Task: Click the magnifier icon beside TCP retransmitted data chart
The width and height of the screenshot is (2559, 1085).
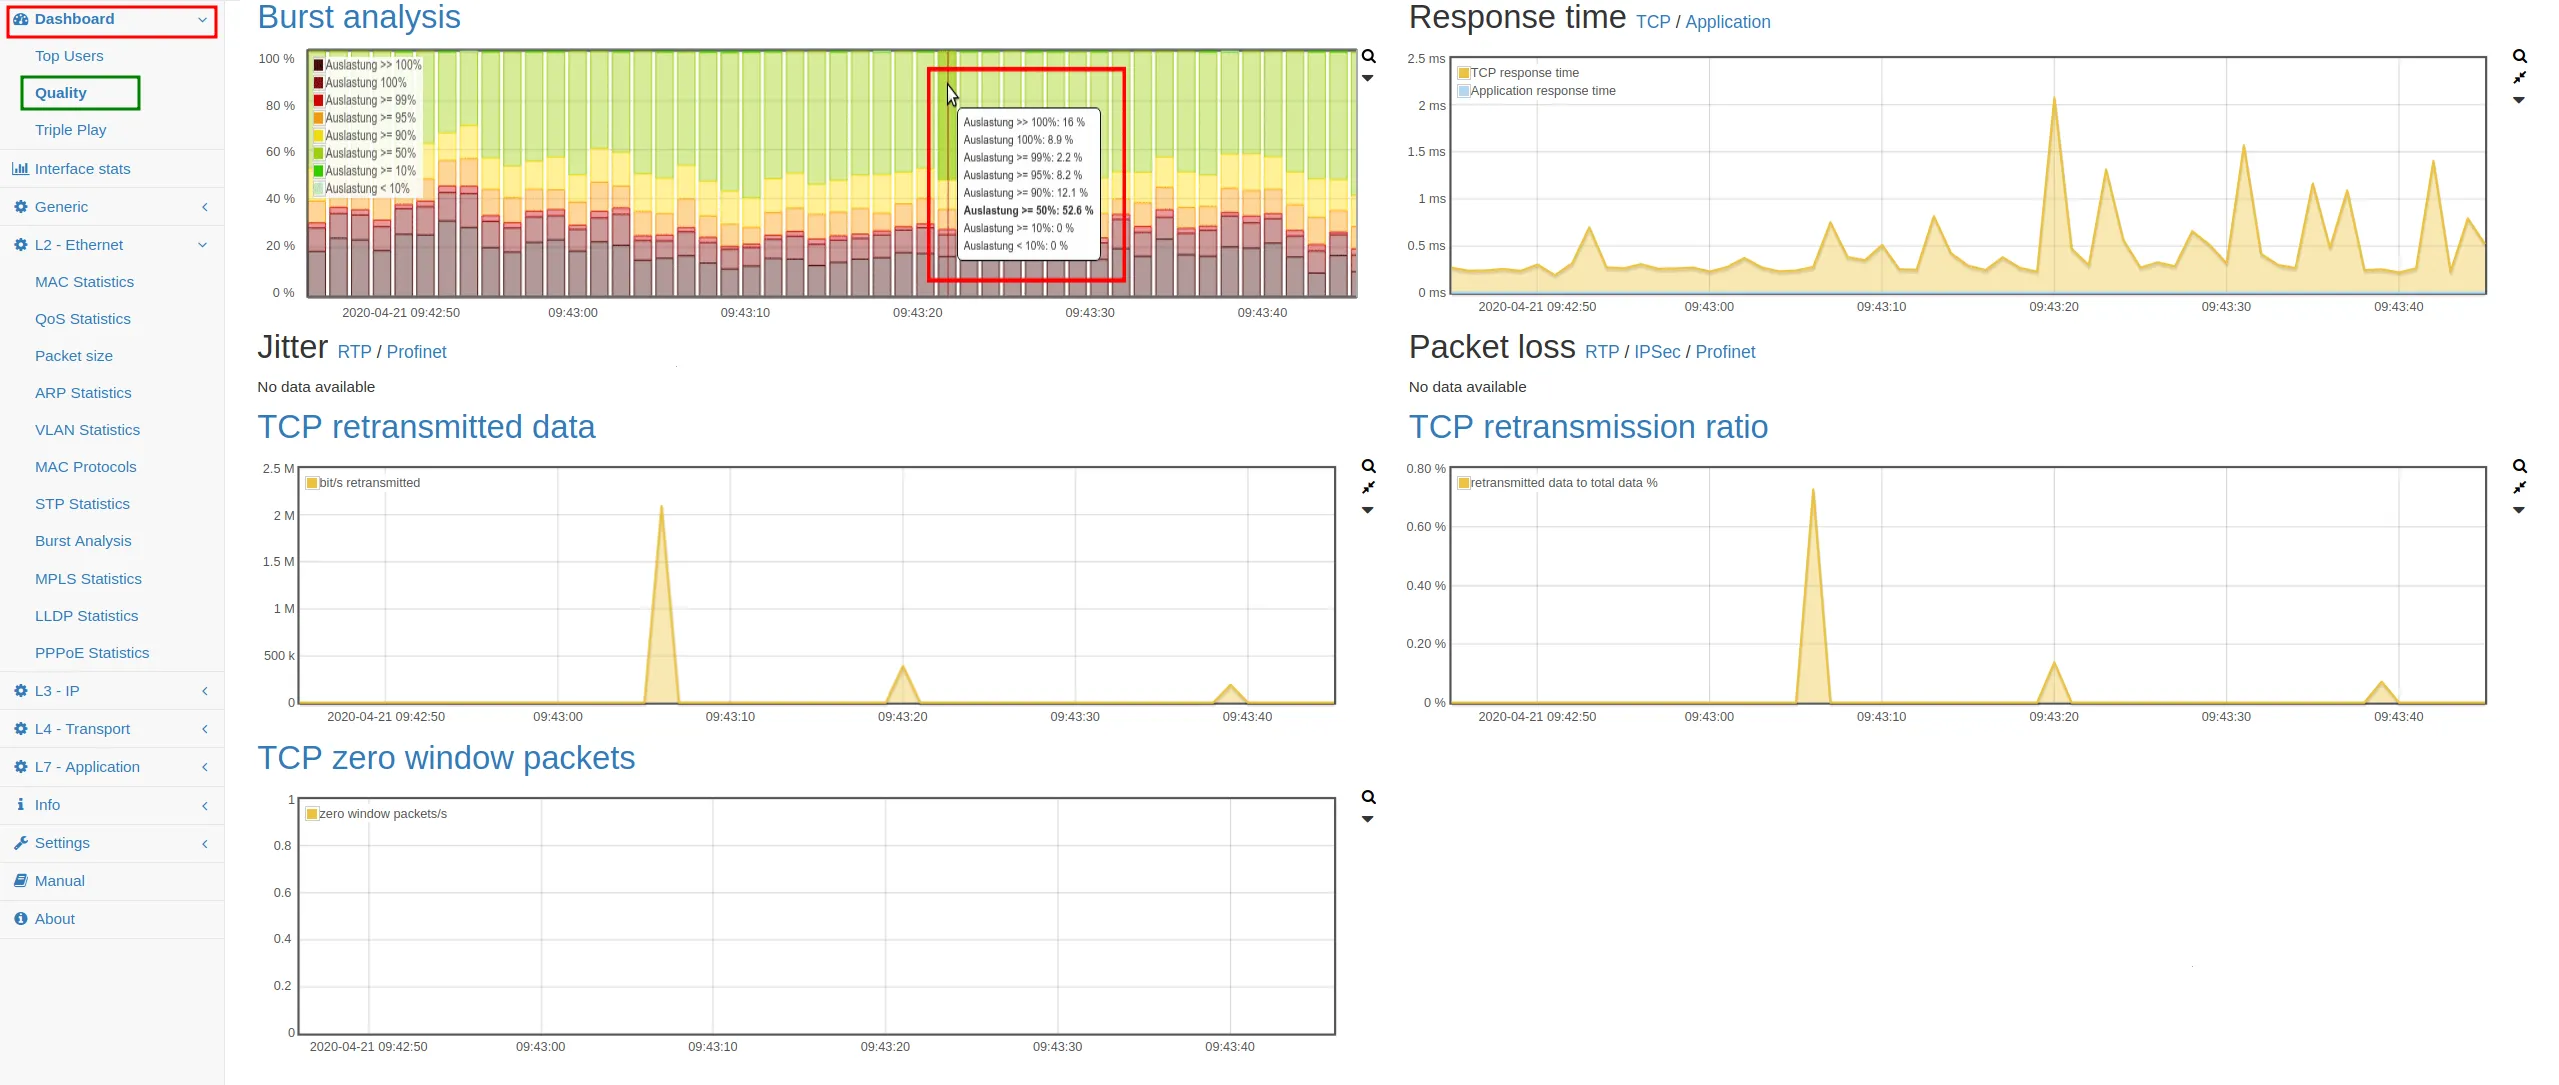Action: click(x=1368, y=466)
